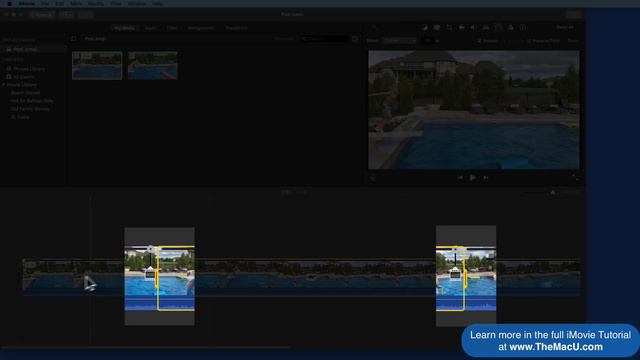This screenshot has height=360, width=640.
Task: Switch to the Backgrounds tab
Action: [x=201, y=28]
